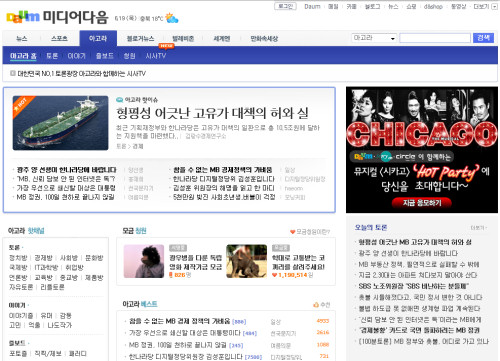This screenshot has width=500, height=361.
Task: Click the 자유토론 link under 토론
Action: pos(21,287)
